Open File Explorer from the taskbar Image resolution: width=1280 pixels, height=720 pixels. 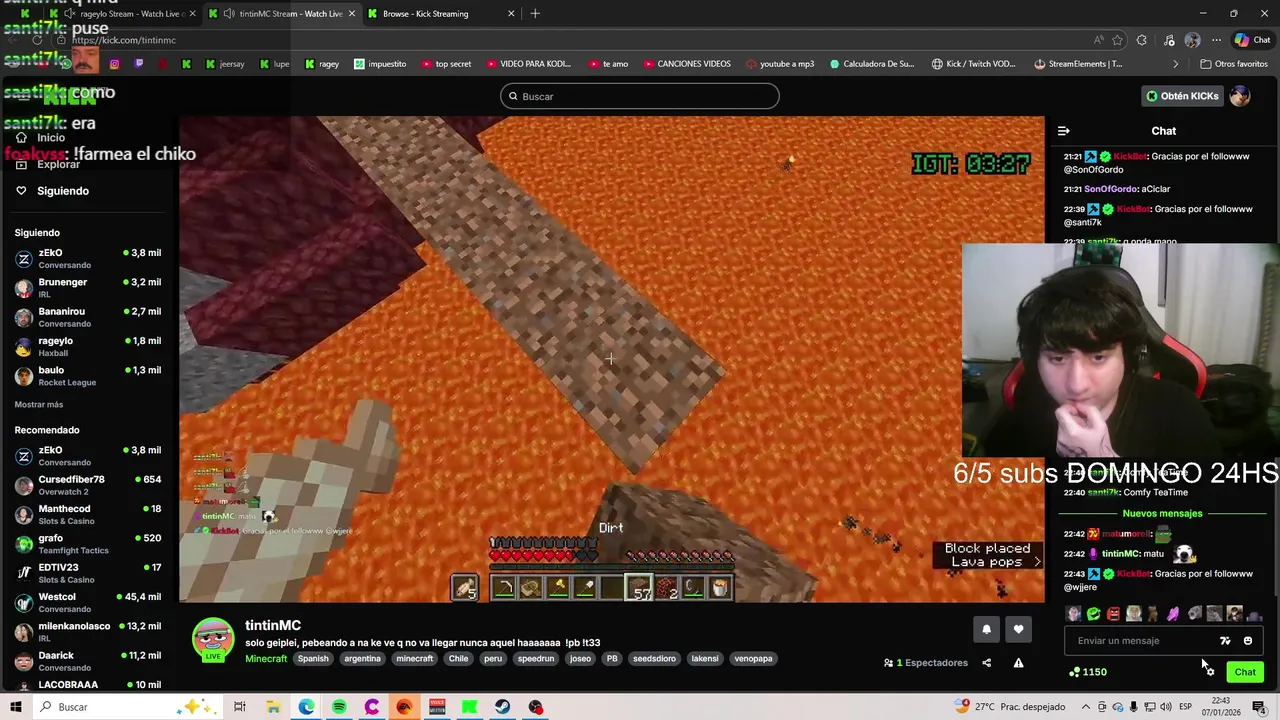point(273,707)
